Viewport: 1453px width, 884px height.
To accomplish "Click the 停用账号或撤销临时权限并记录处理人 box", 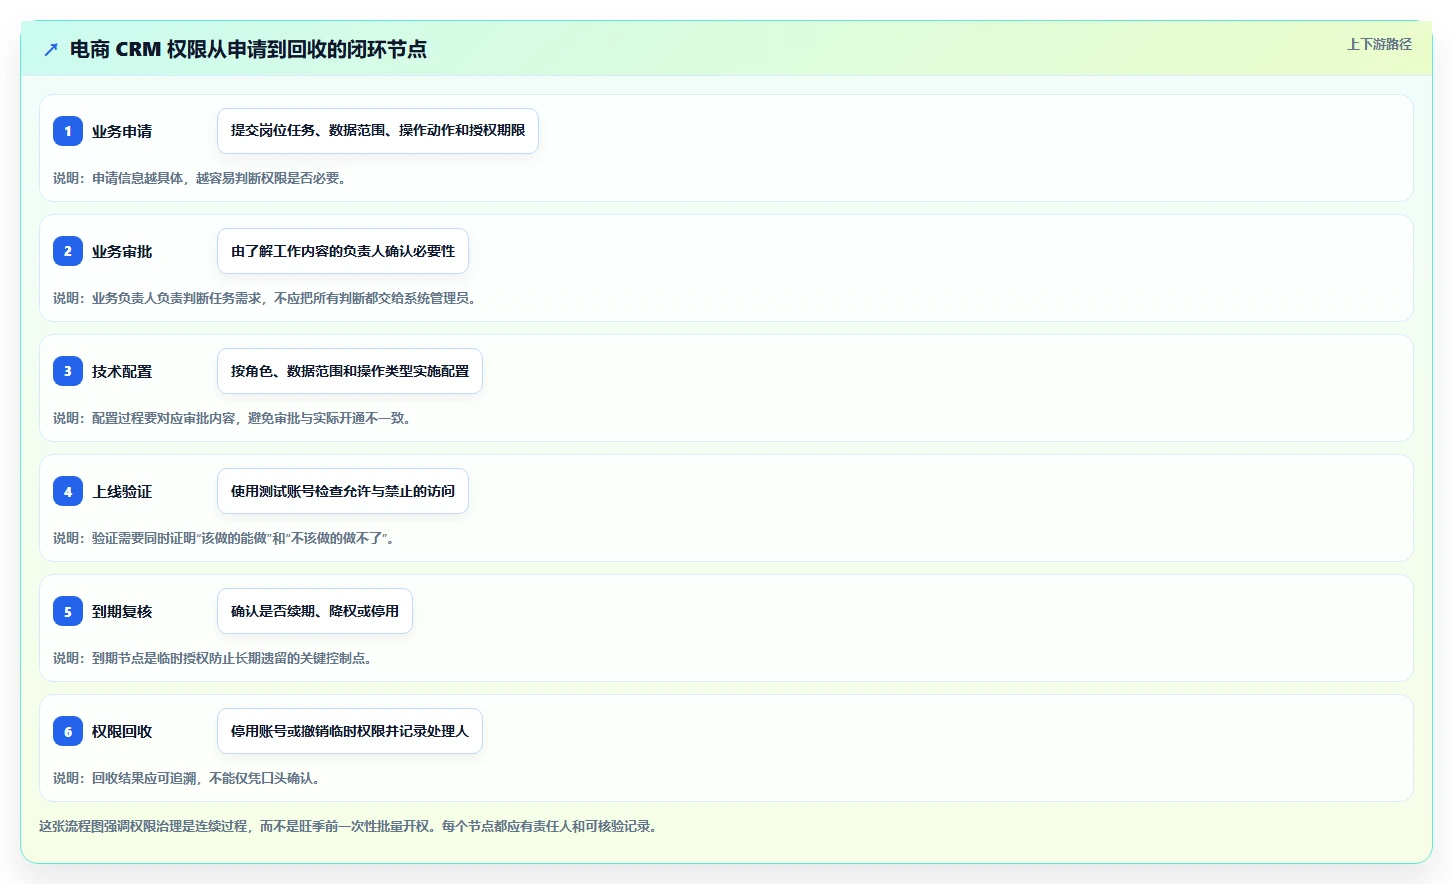I will [350, 731].
